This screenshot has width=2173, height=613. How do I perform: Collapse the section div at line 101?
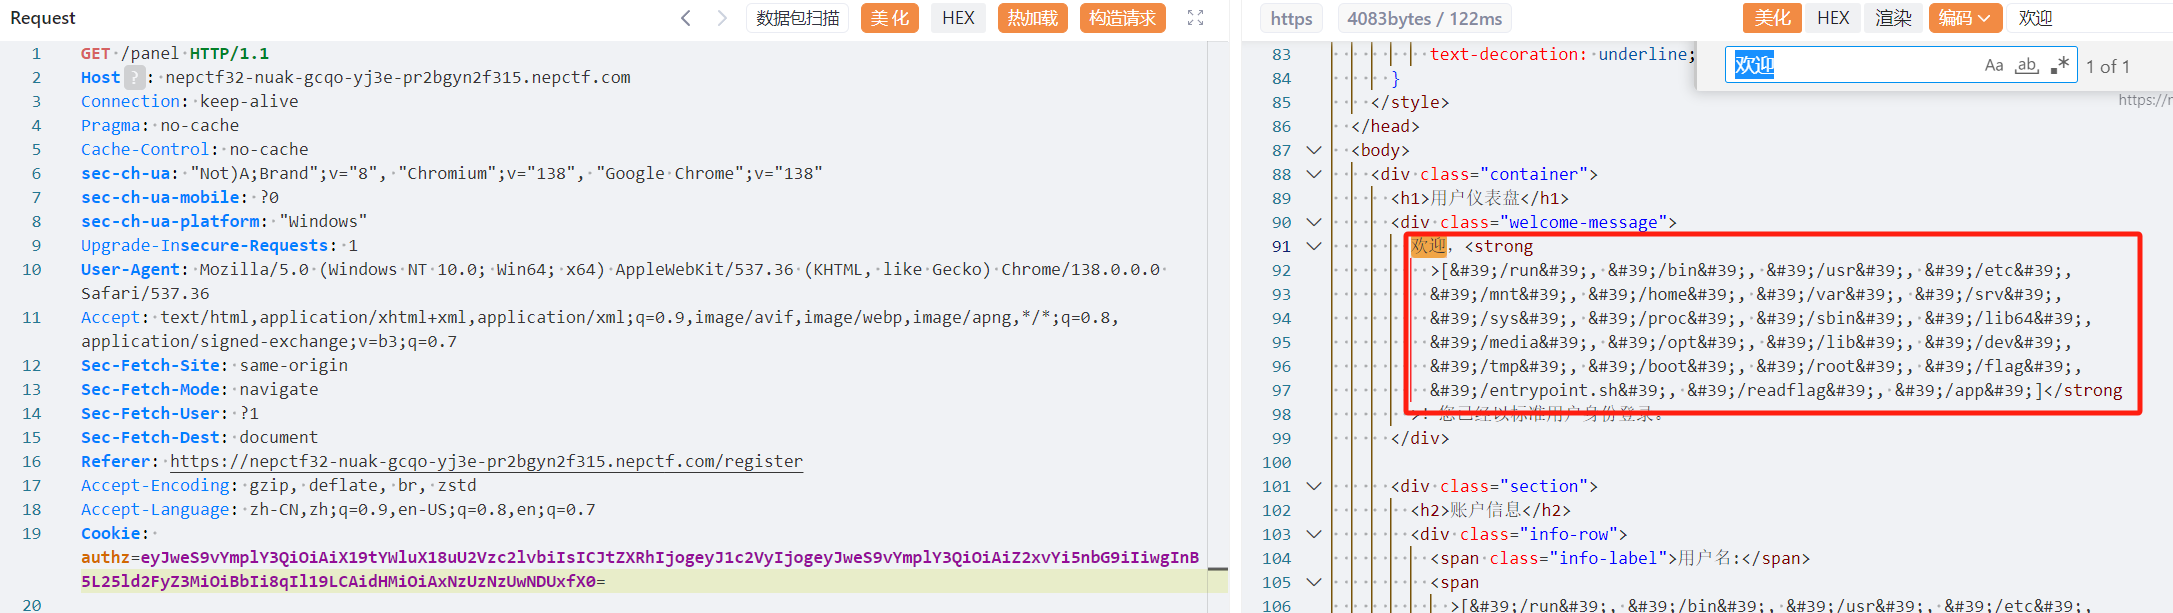1314,486
